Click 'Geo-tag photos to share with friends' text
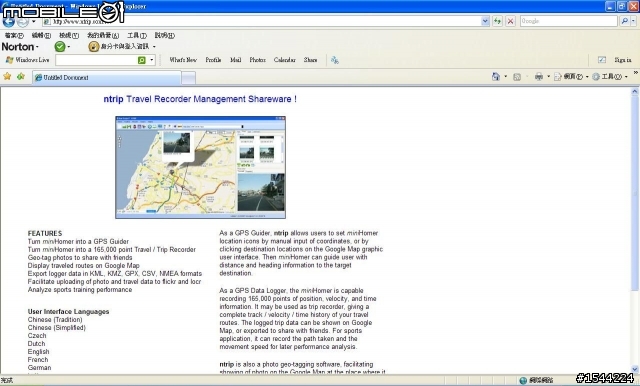640x386 pixels. [80, 257]
